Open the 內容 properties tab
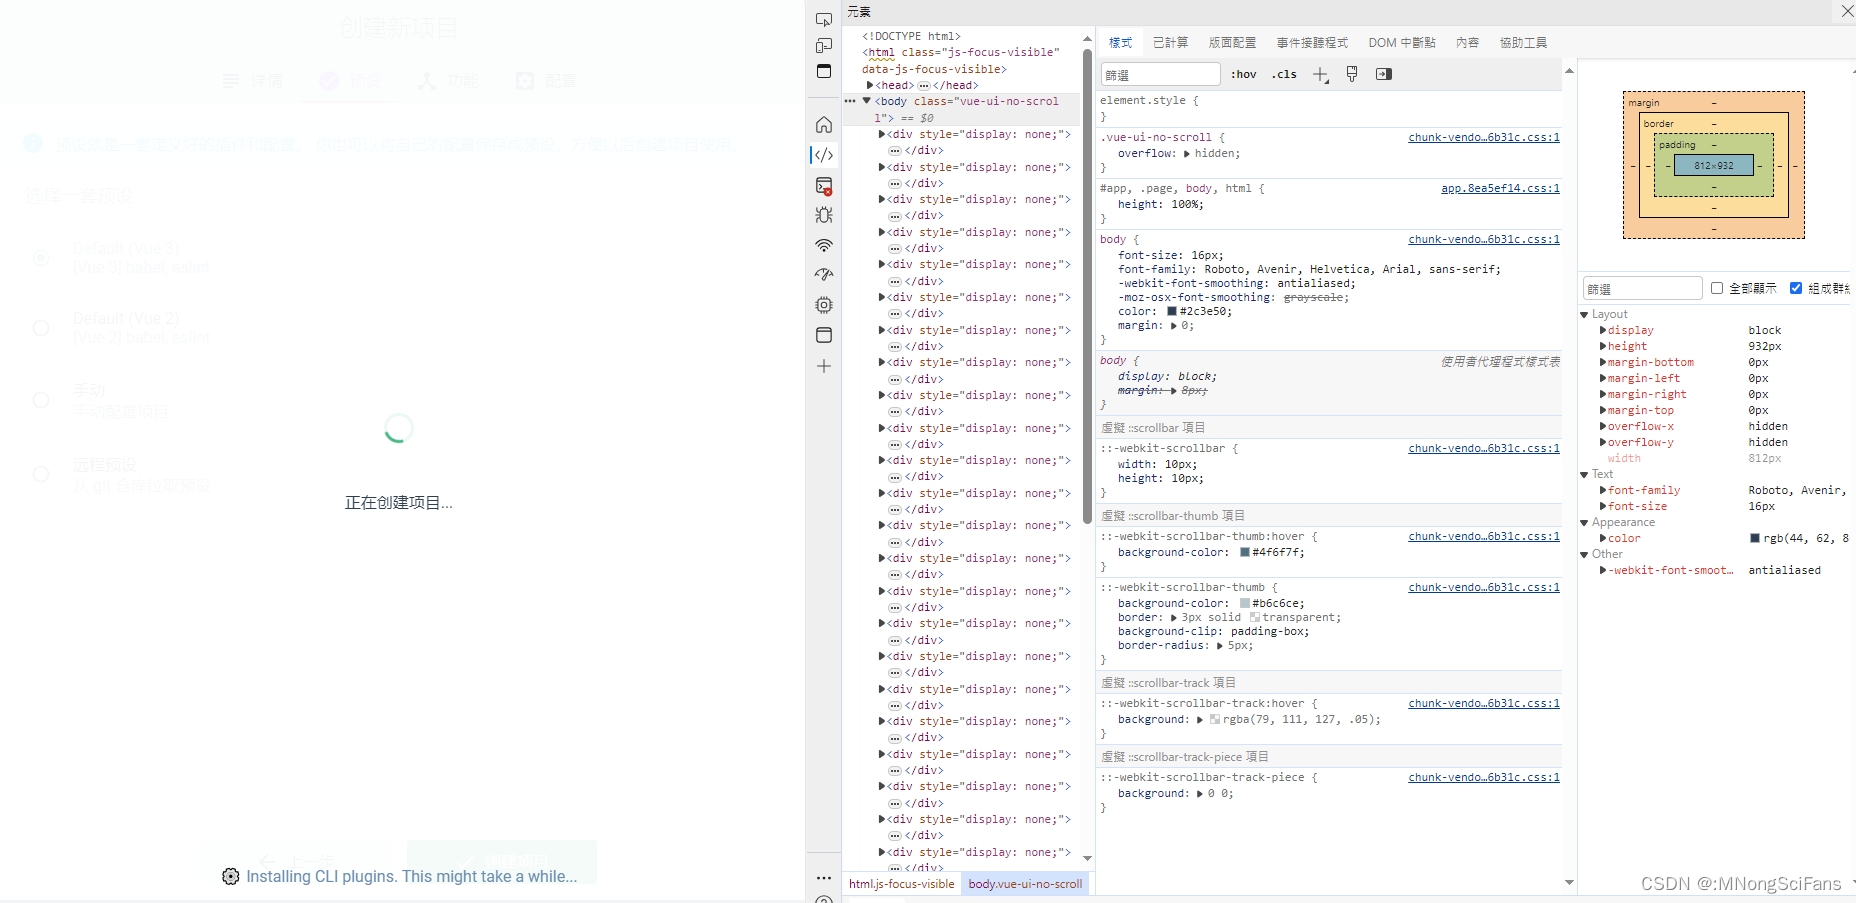Viewport: 1856px width, 903px height. [1467, 42]
